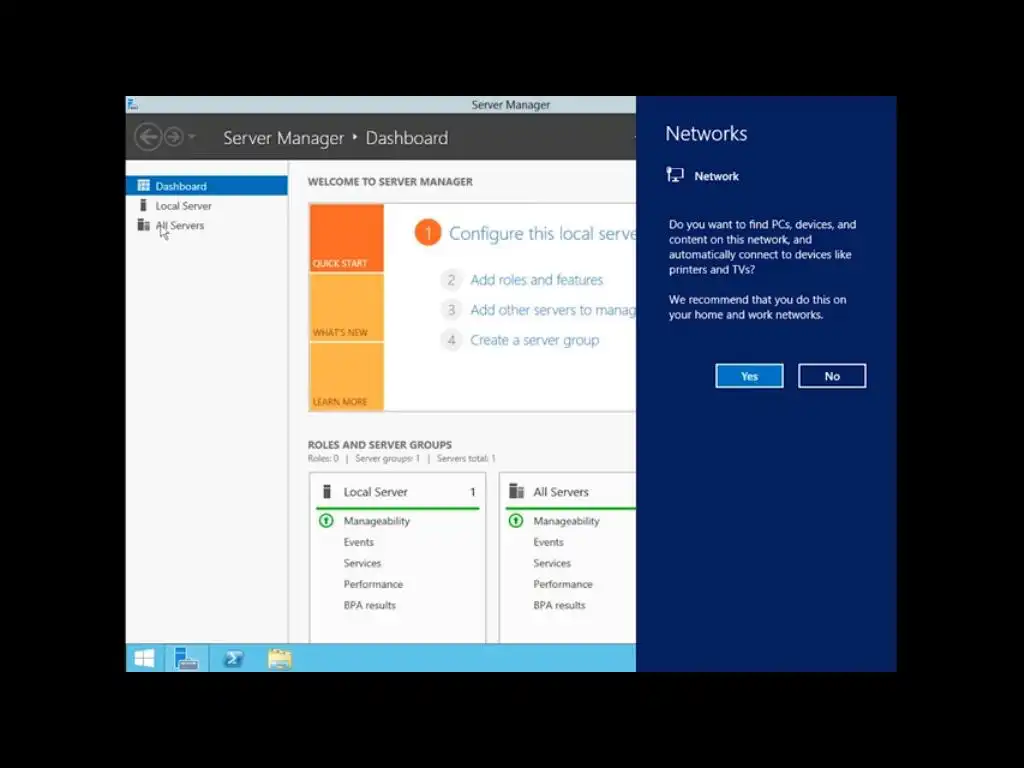Click the Network name label
The width and height of the screenshot is (1024, 768).
click(x=716, y=176)
